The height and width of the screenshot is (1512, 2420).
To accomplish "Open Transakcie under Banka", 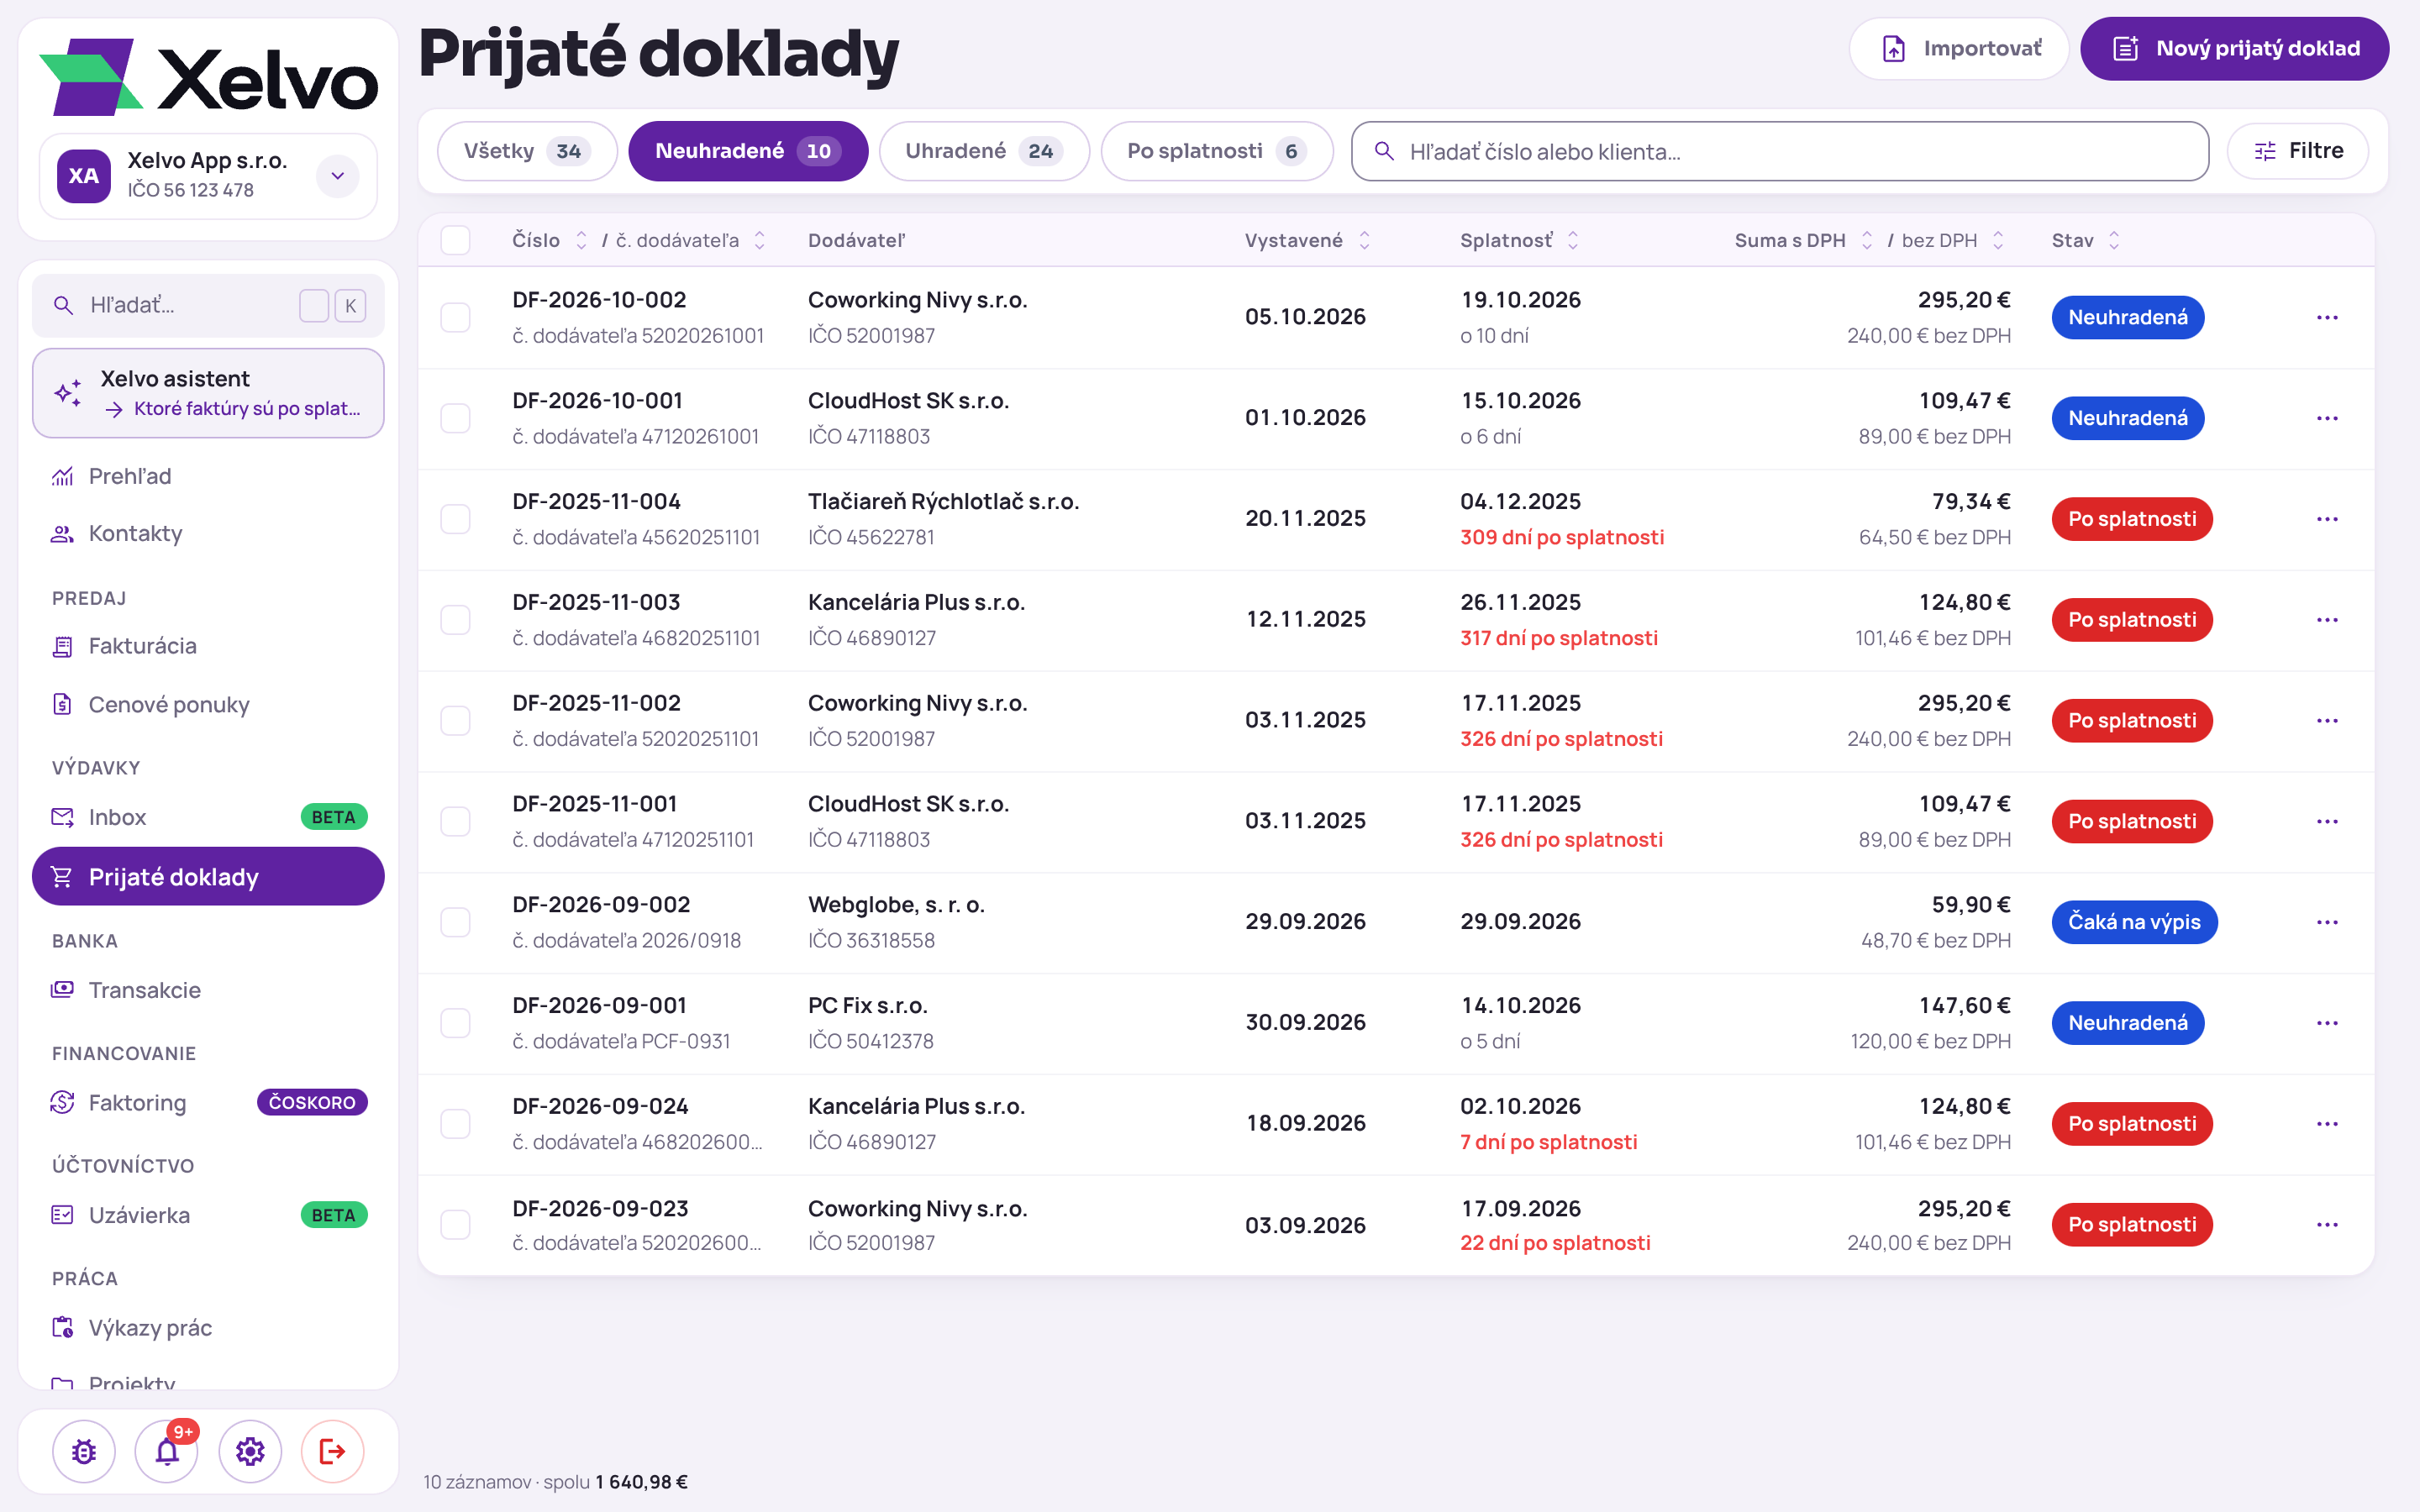I will coord(208,990).
